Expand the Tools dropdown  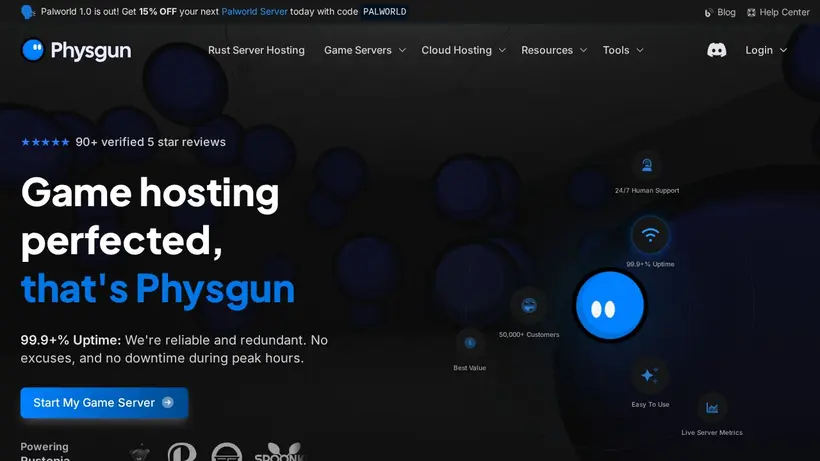click(x=623, y=50)
